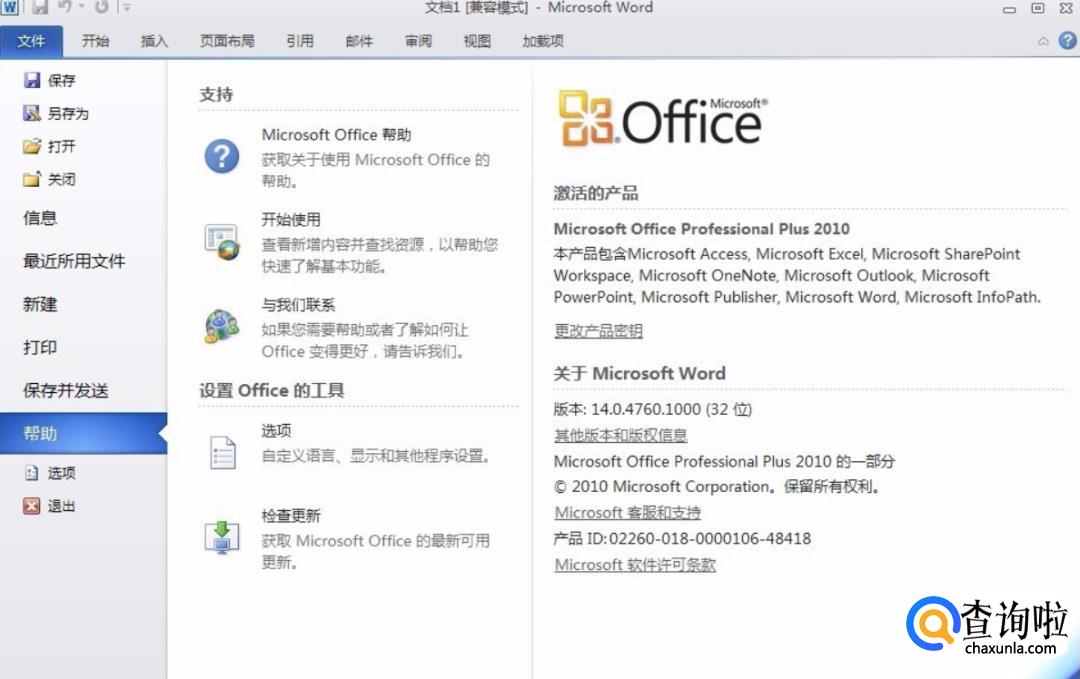Click the product ID 02260-018-0000106-48418
Screen dimensions: 1080x679
(x=709, y=539)
